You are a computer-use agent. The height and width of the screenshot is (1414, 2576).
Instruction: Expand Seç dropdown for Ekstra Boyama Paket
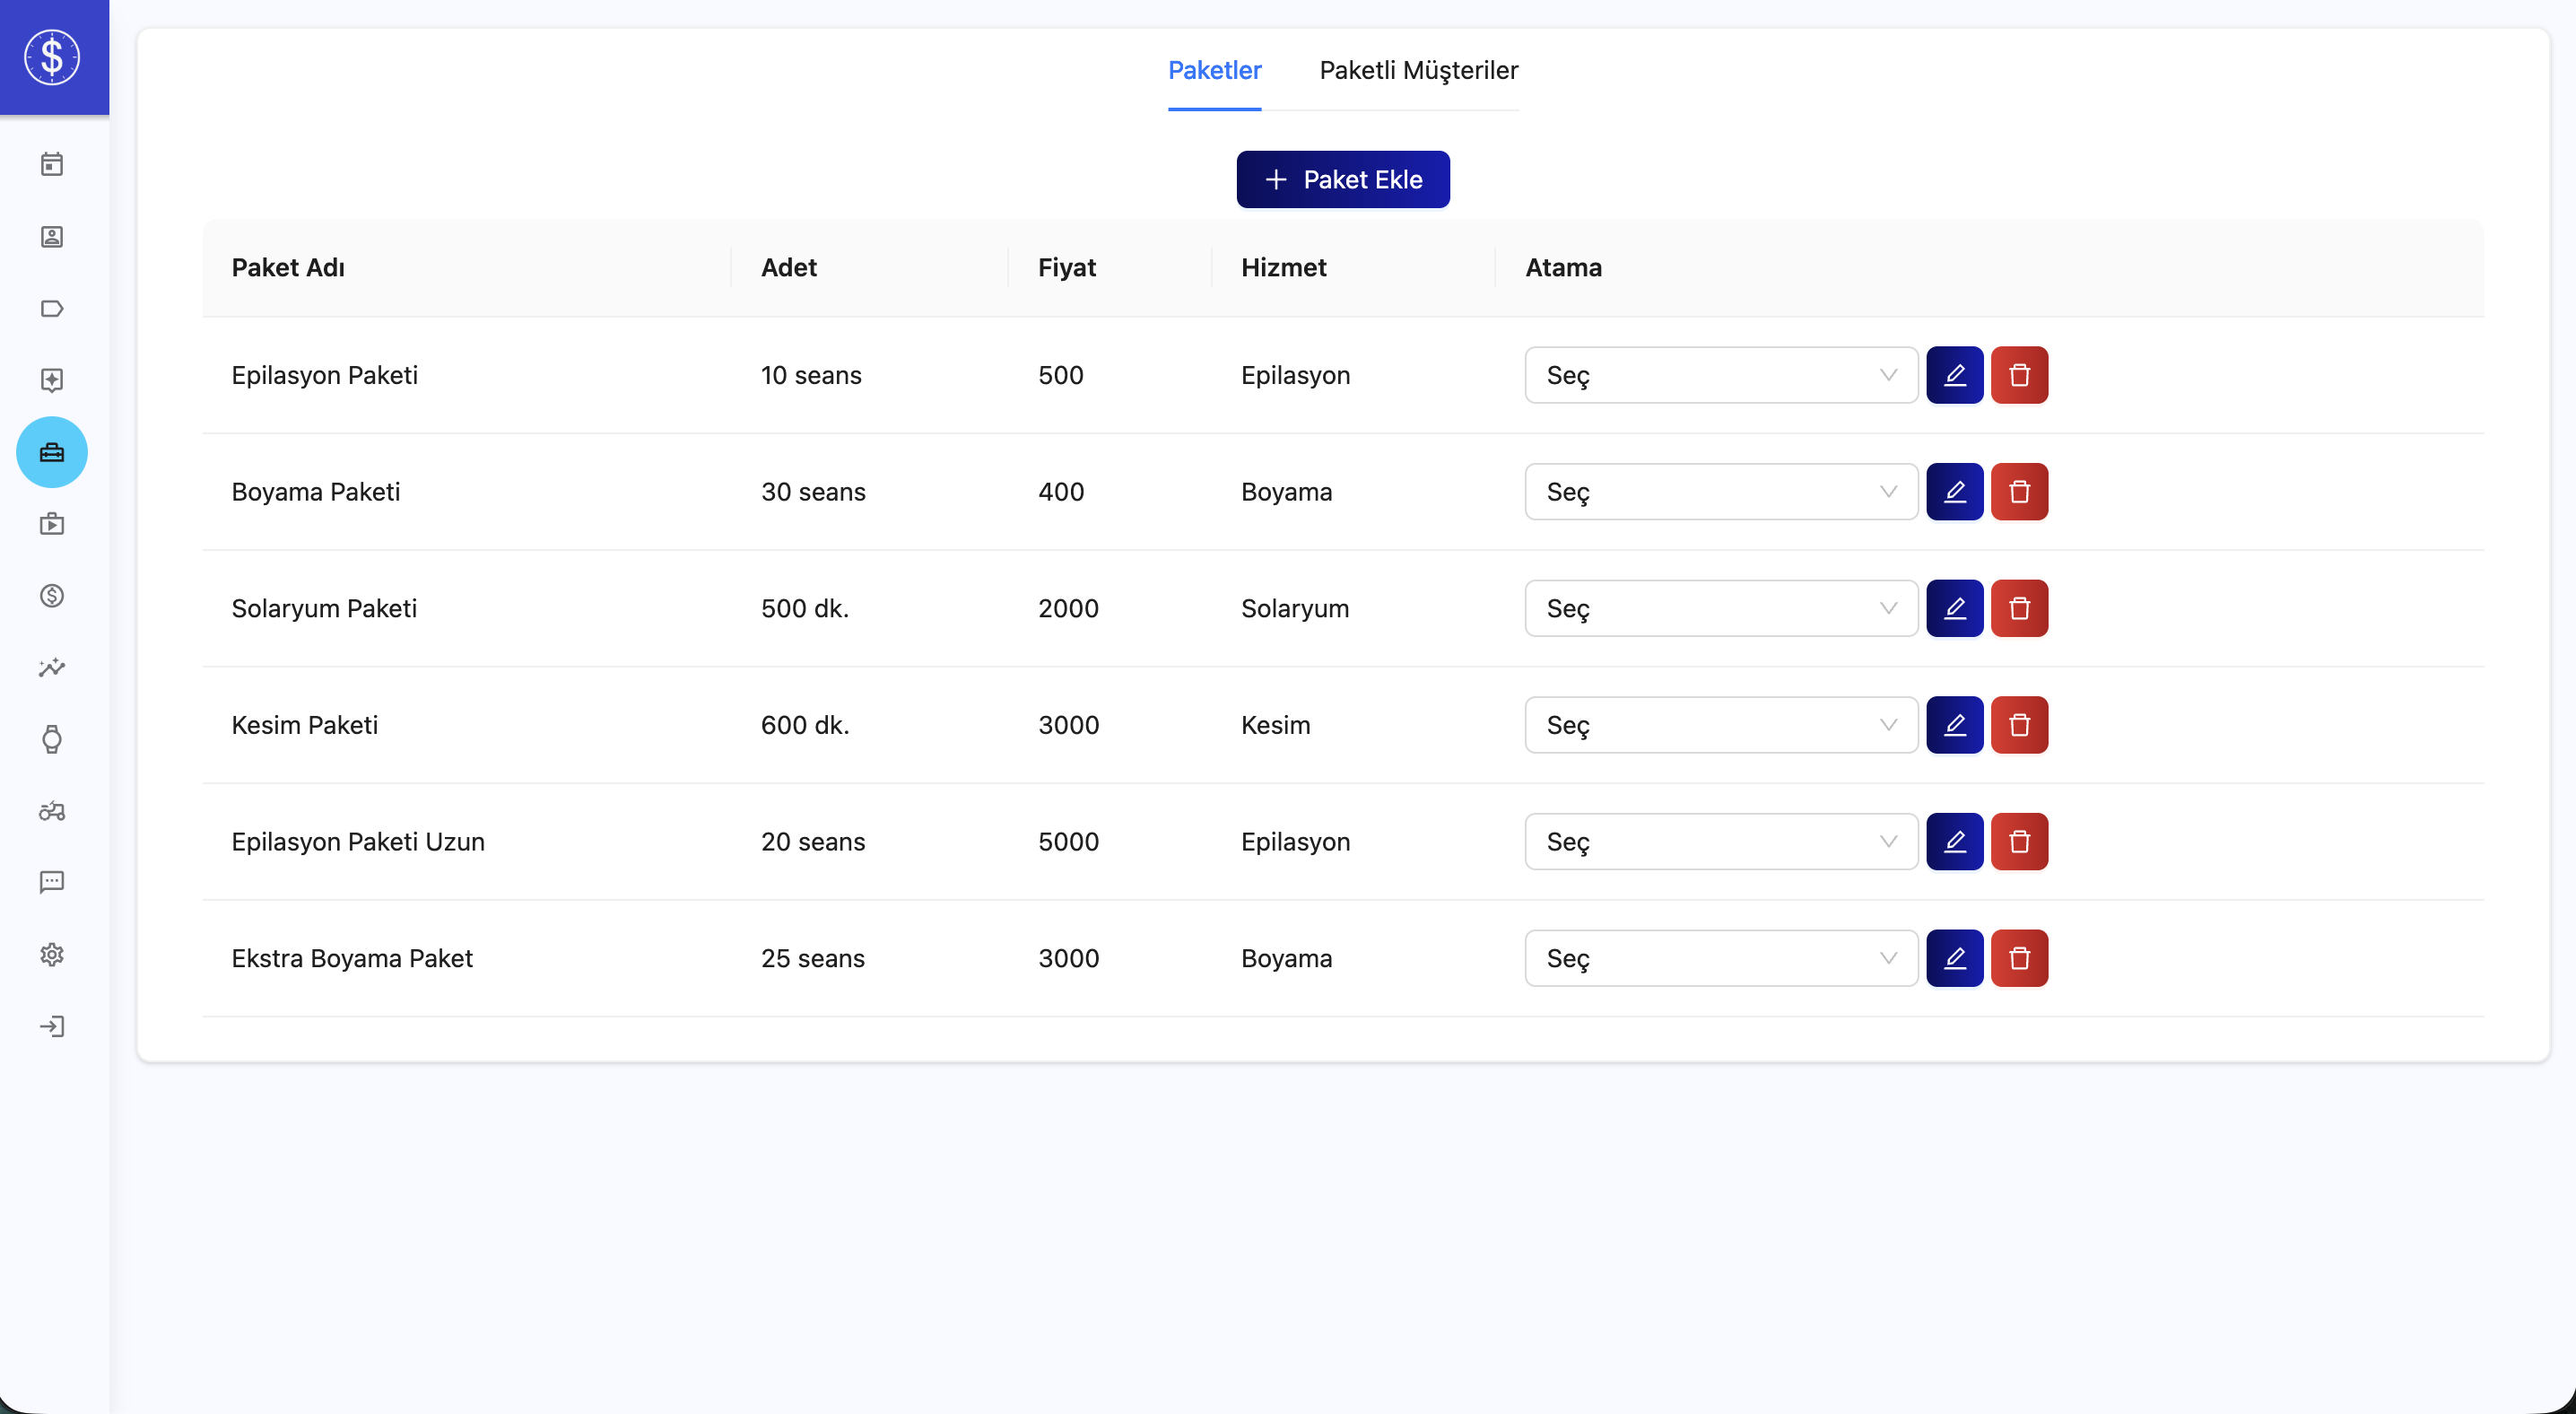1720,958
